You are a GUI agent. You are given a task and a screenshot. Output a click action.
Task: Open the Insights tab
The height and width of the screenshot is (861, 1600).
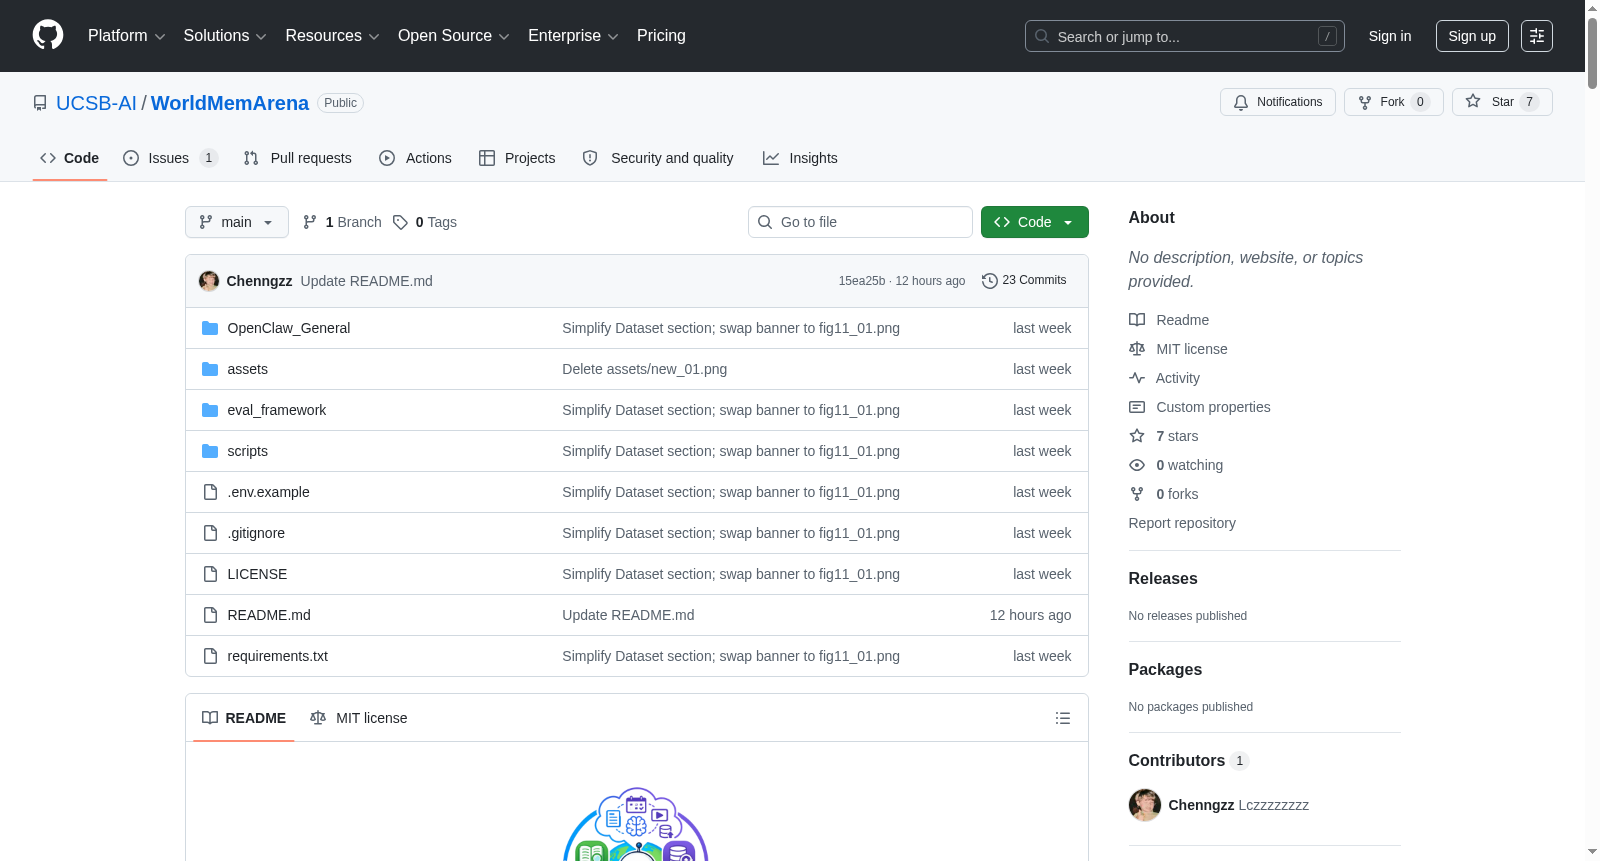click(800, 158)
